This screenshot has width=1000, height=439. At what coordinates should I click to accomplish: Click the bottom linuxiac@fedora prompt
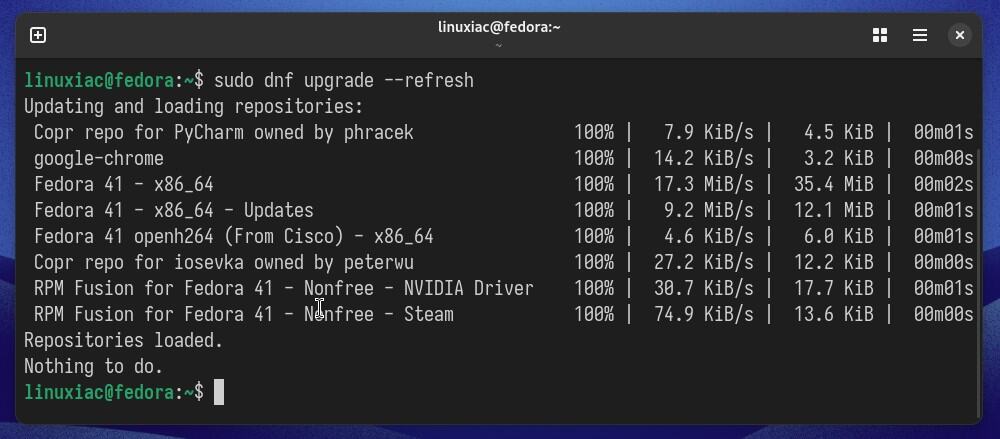pos(114,392)
